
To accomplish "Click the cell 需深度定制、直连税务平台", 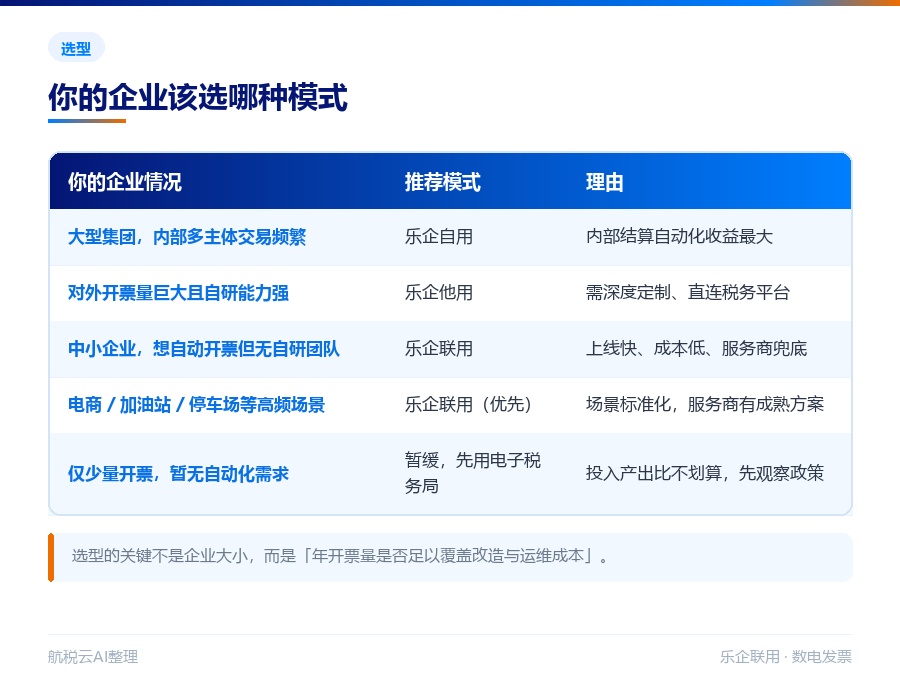I will pyautogui.click(x=688, y=293).
